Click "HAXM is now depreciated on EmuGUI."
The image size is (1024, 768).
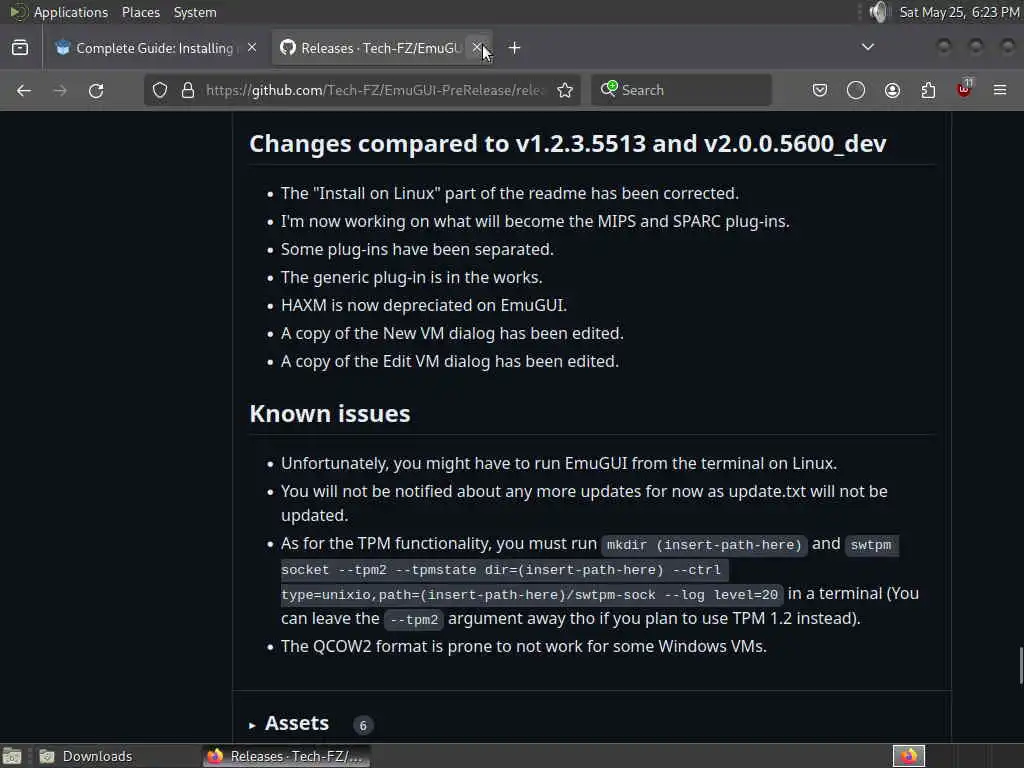[424, 305]
